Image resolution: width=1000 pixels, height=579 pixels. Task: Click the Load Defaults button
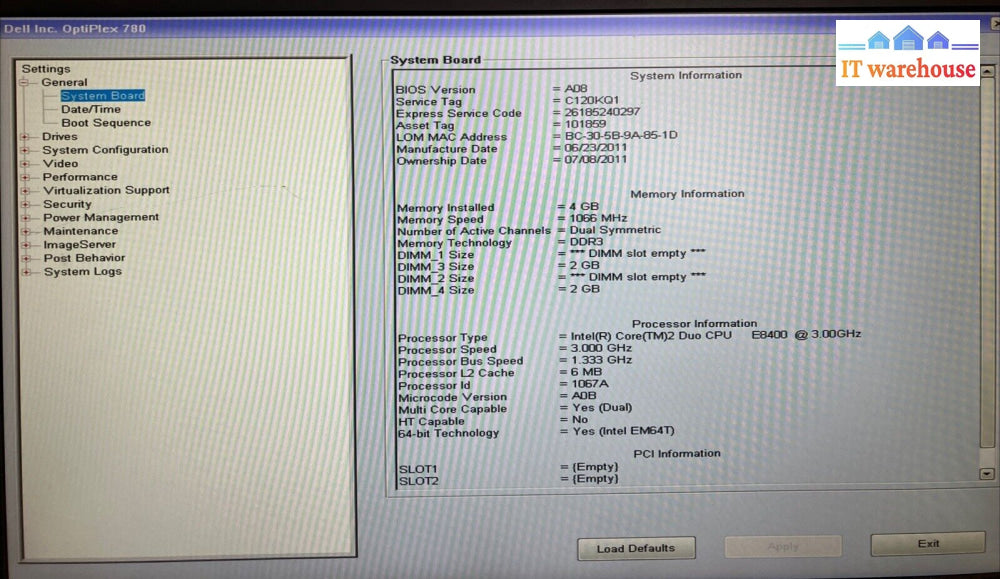[x=635, y=548]
